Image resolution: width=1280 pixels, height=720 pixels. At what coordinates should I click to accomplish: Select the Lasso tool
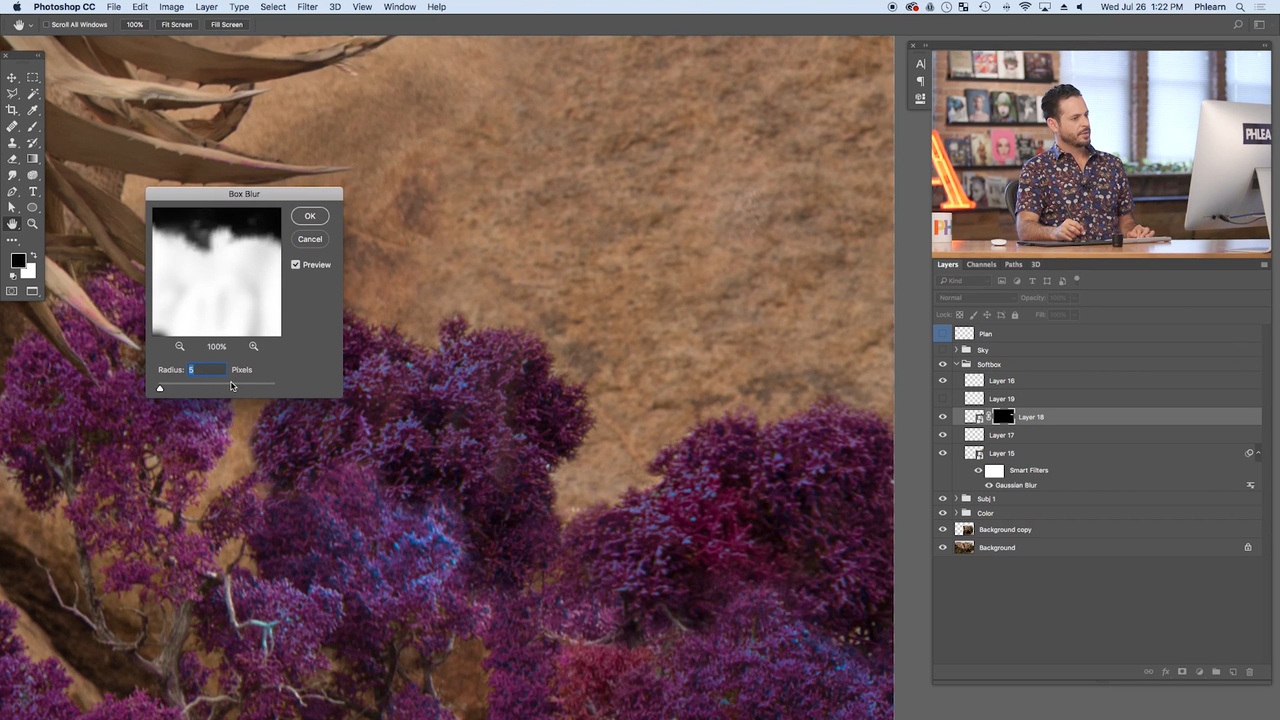(x=12, y=93)
